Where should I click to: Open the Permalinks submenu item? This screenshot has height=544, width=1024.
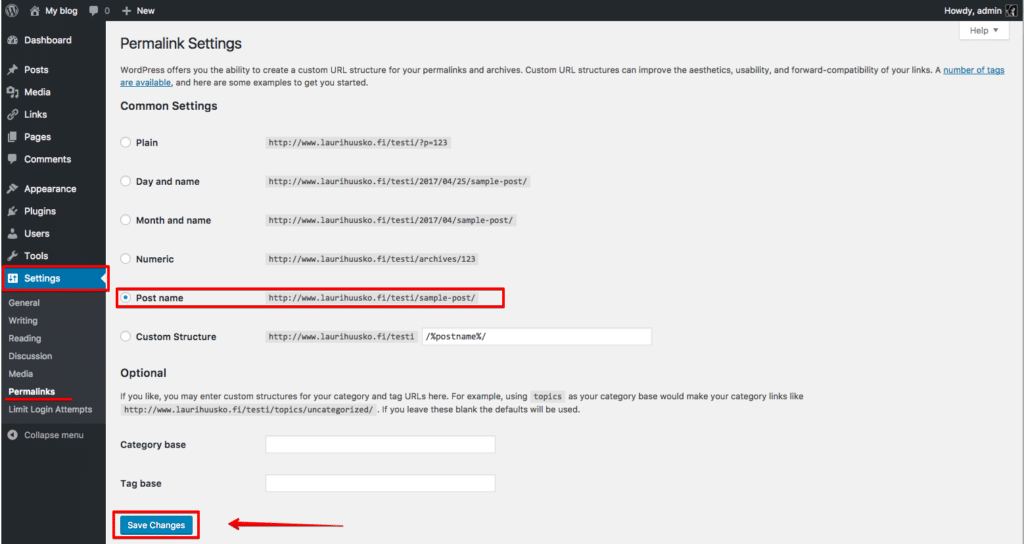pyautogui.click(x=31, y=392)
